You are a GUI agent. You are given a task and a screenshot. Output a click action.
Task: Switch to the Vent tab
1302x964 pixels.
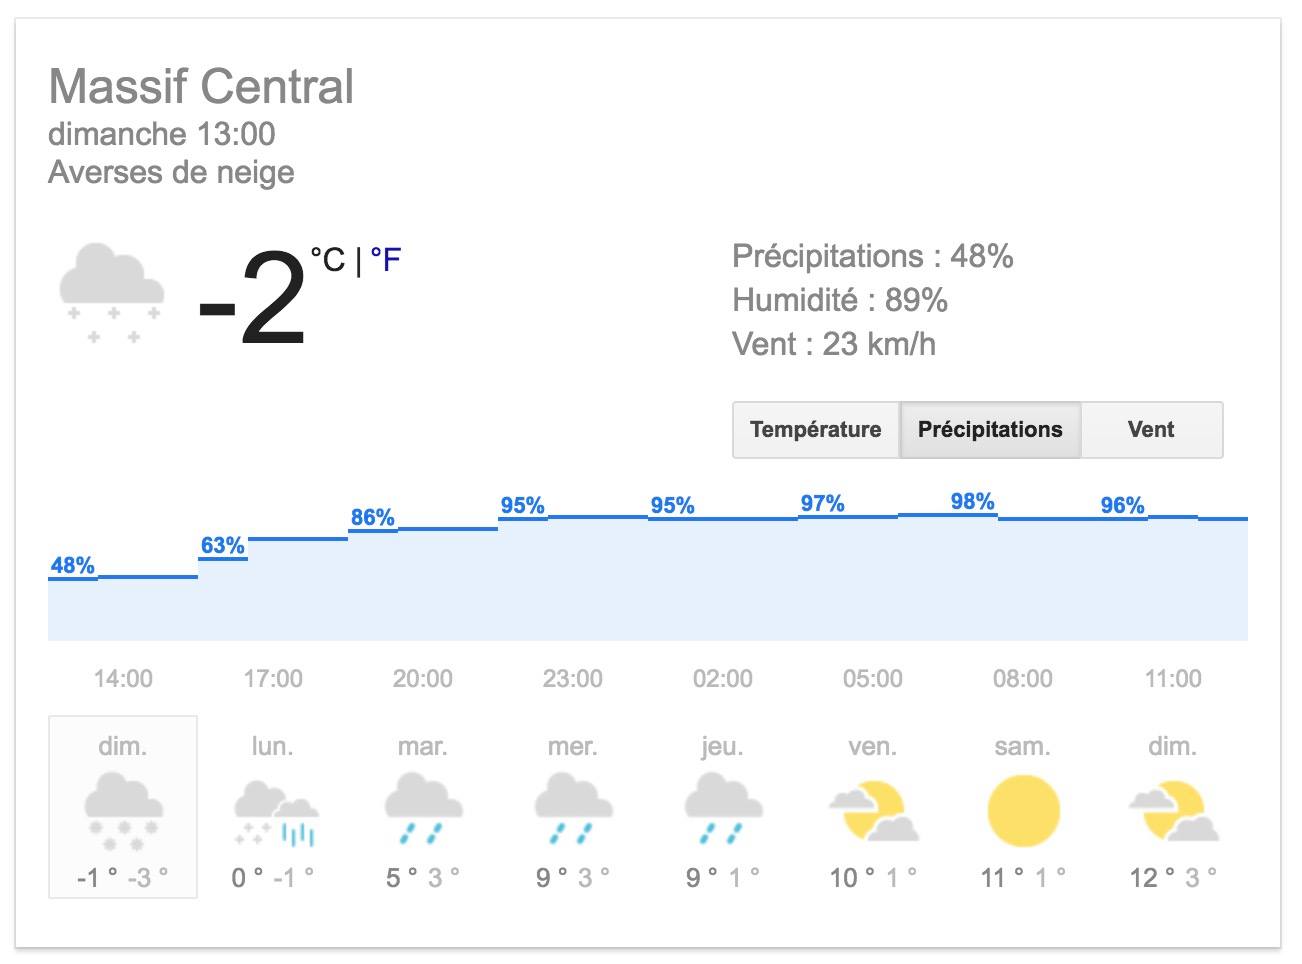point(1151,430)
